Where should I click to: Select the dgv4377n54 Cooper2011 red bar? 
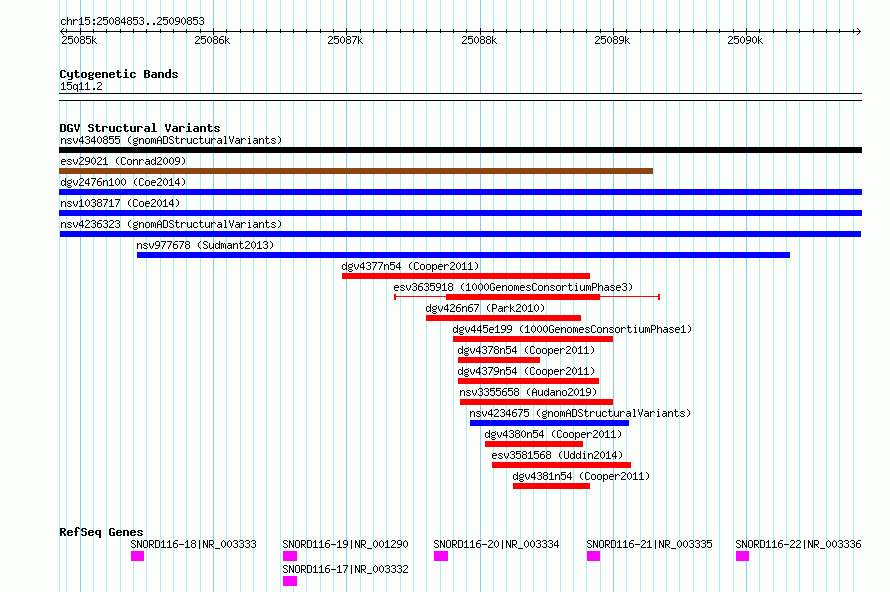pos(465,276)
